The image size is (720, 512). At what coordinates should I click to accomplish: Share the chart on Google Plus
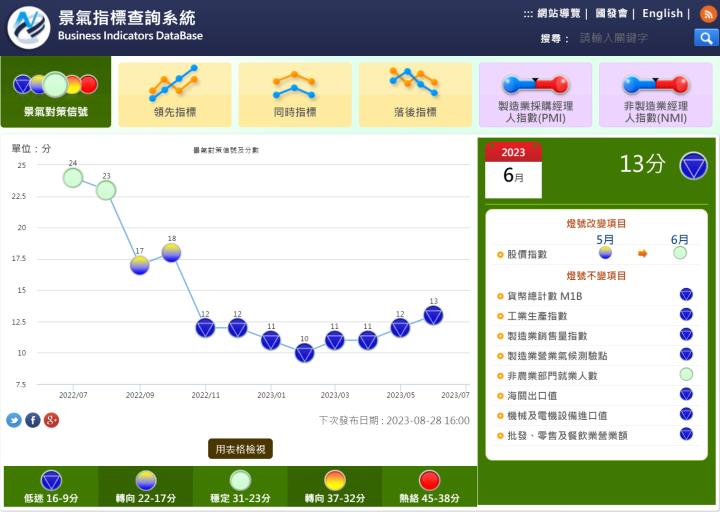pos(51,420)
